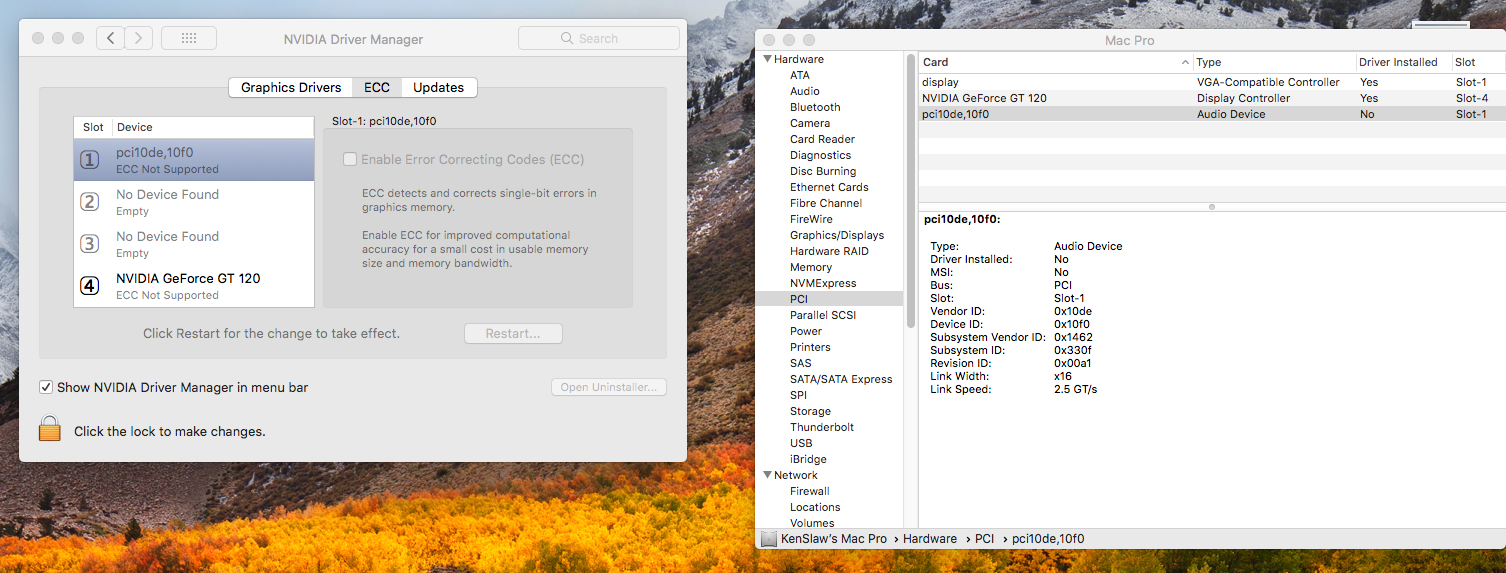The height and width of the screenshot is (573, 1506).
Task: Select Power in the Hardware list
Action: pos(806,331)
